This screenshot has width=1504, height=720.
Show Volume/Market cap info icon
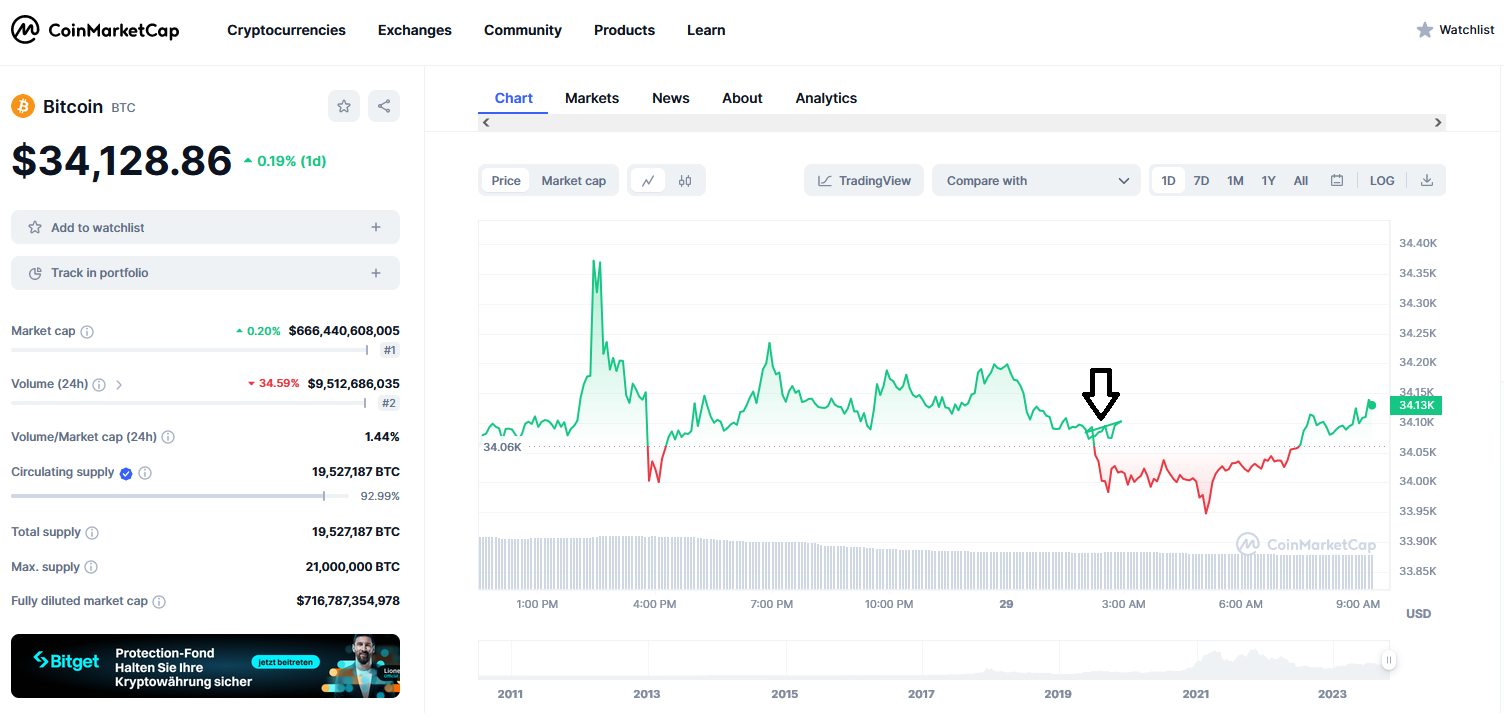pos(168,437)
